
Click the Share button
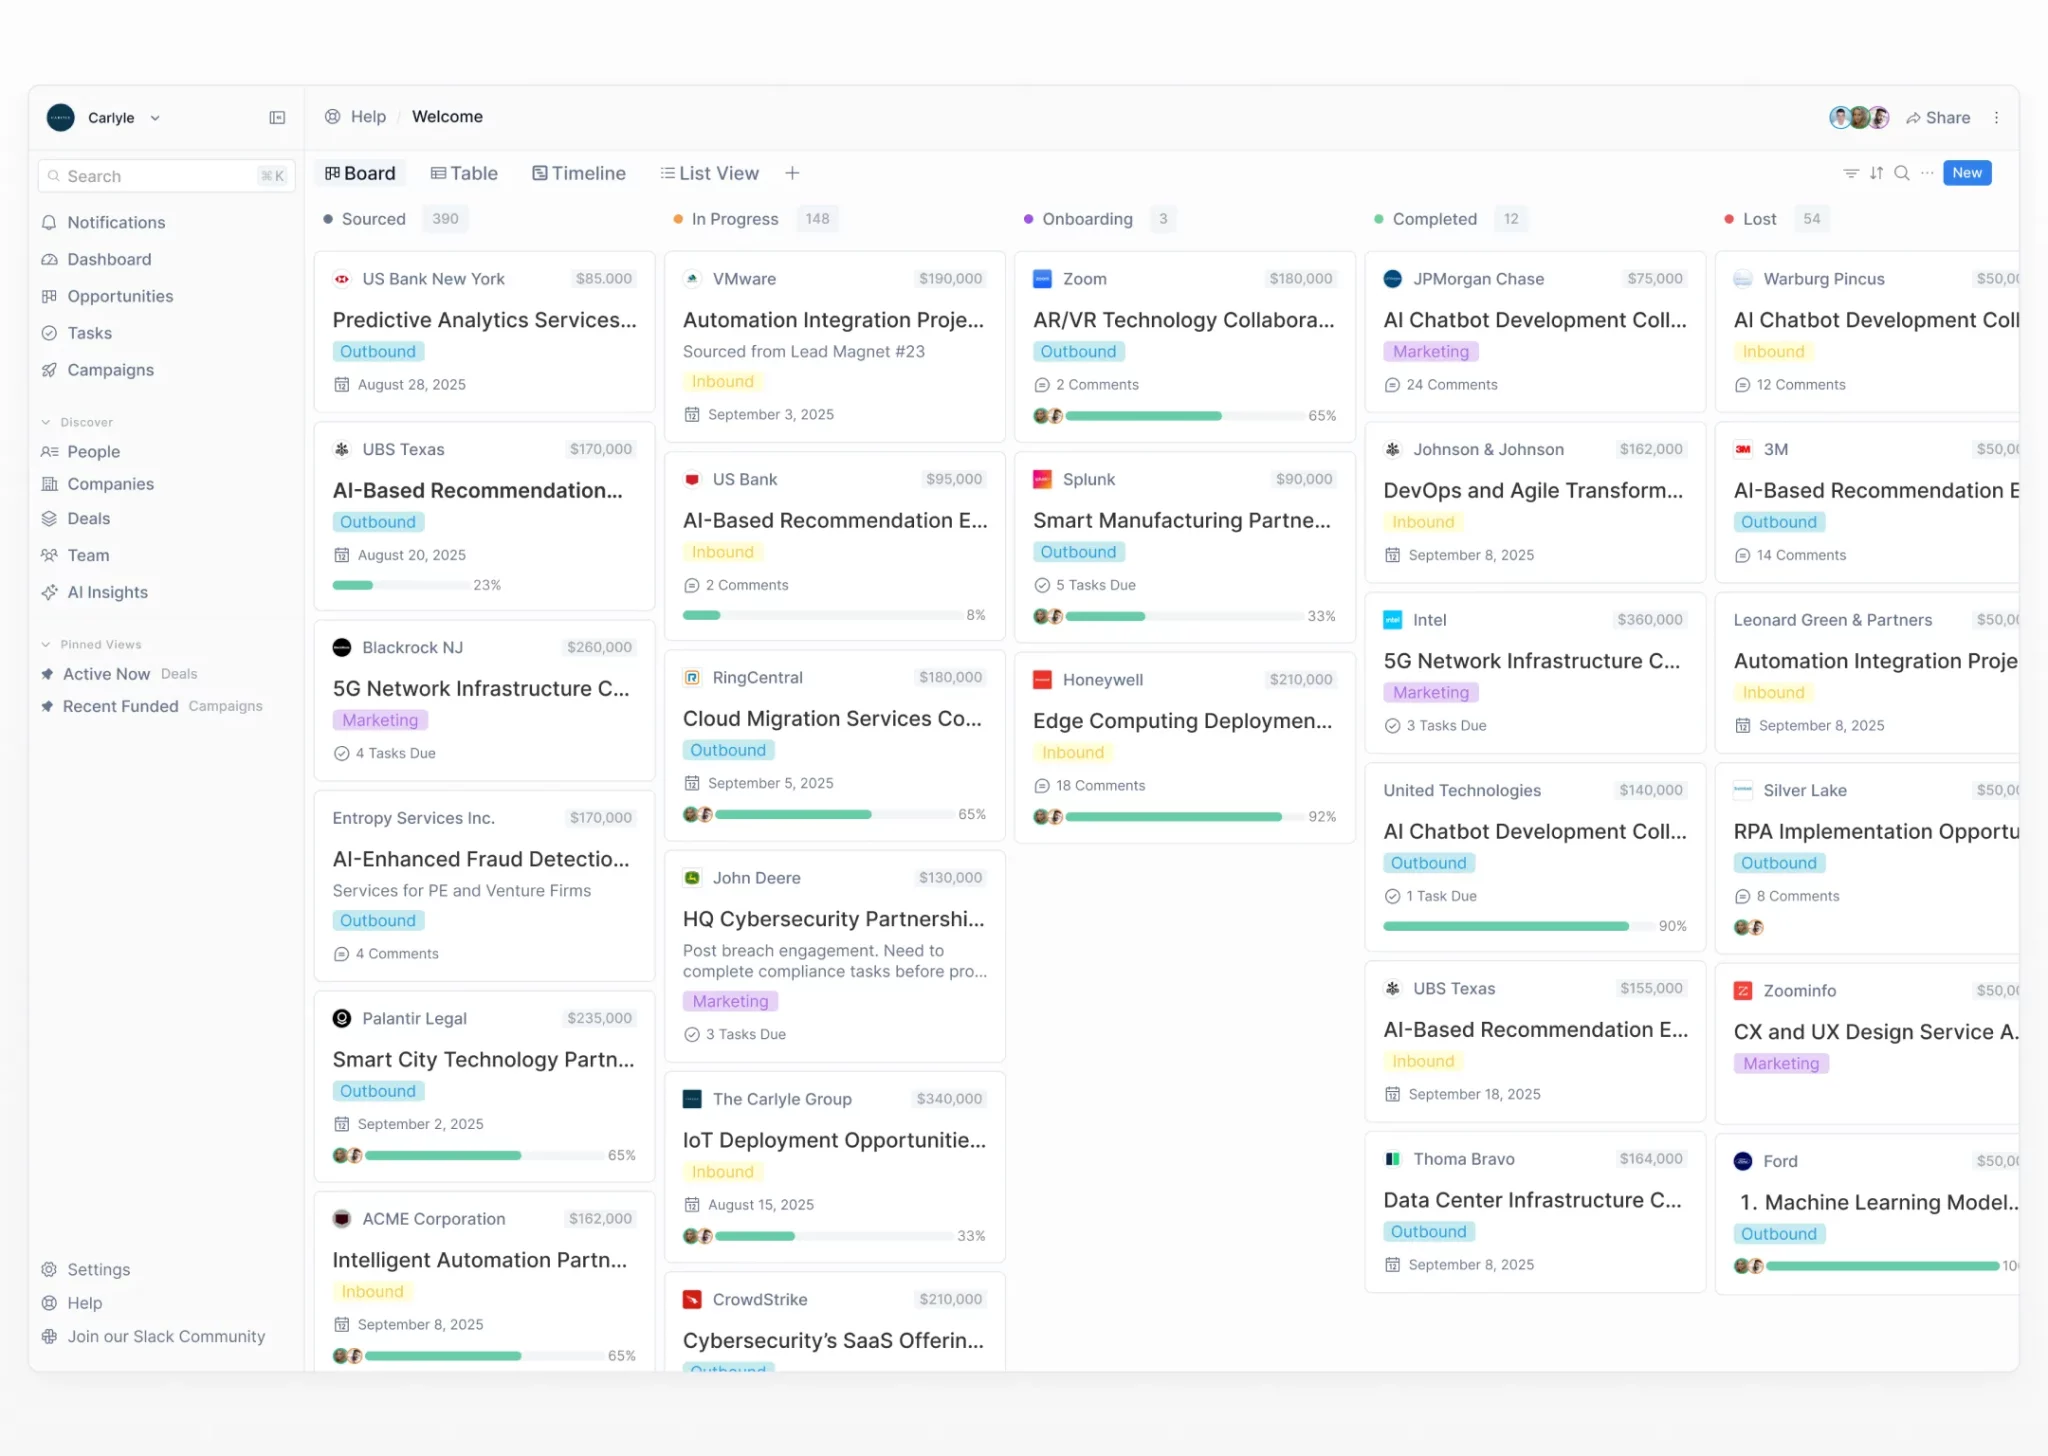[x=1936, y=115]
